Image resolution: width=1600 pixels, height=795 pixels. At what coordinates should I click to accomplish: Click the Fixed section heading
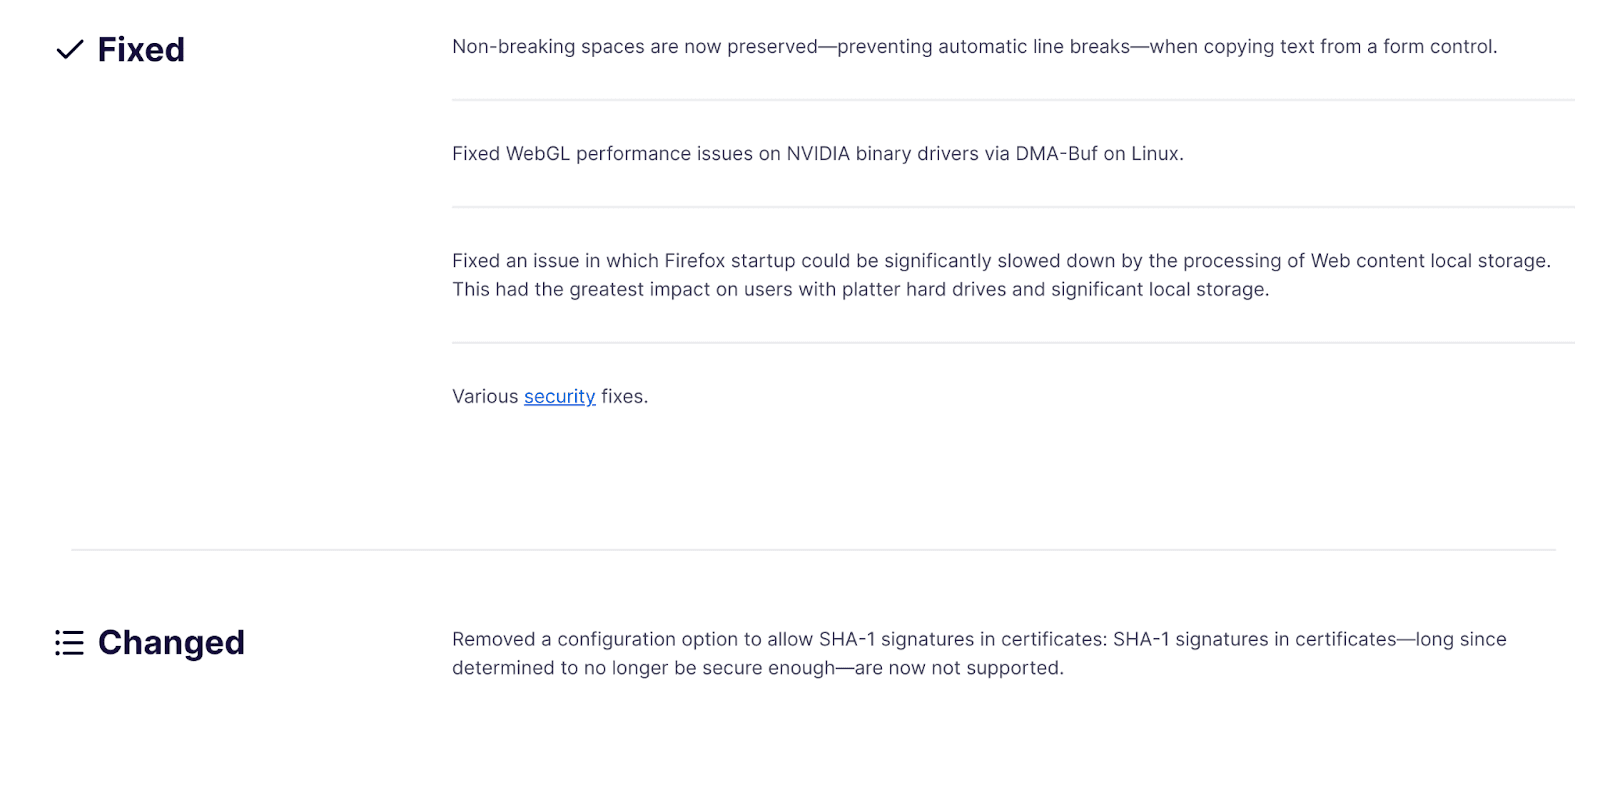pos(141,50)
